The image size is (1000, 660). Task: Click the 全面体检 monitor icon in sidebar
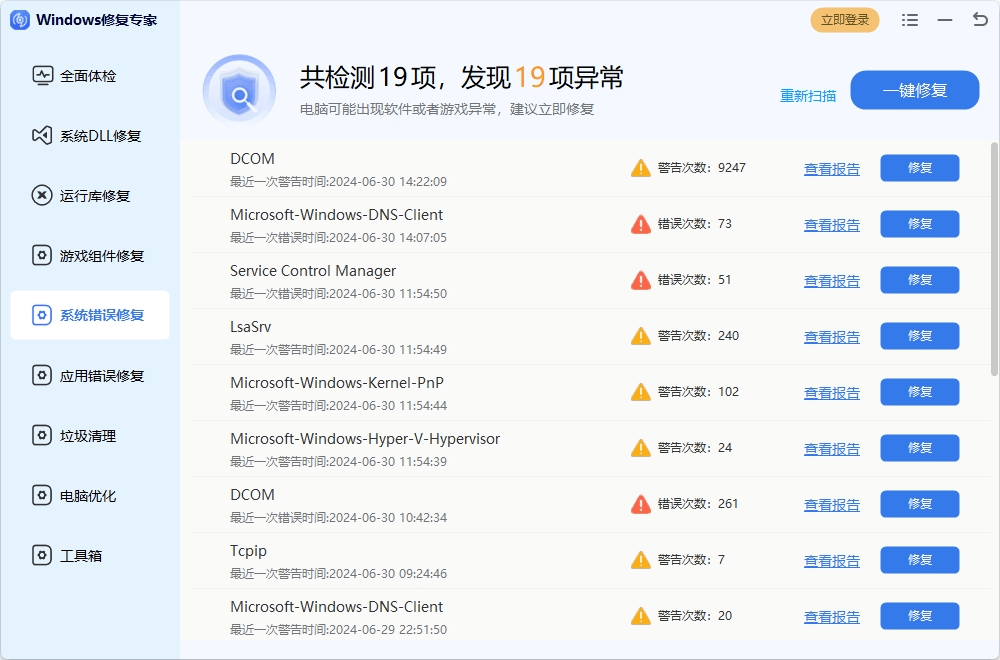[x=42, y=75]
